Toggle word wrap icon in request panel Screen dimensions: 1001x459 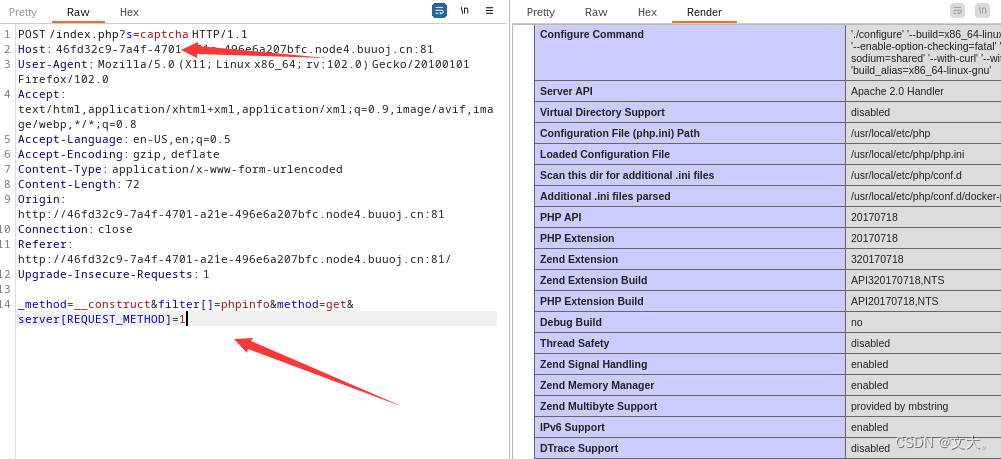point(439,11)
